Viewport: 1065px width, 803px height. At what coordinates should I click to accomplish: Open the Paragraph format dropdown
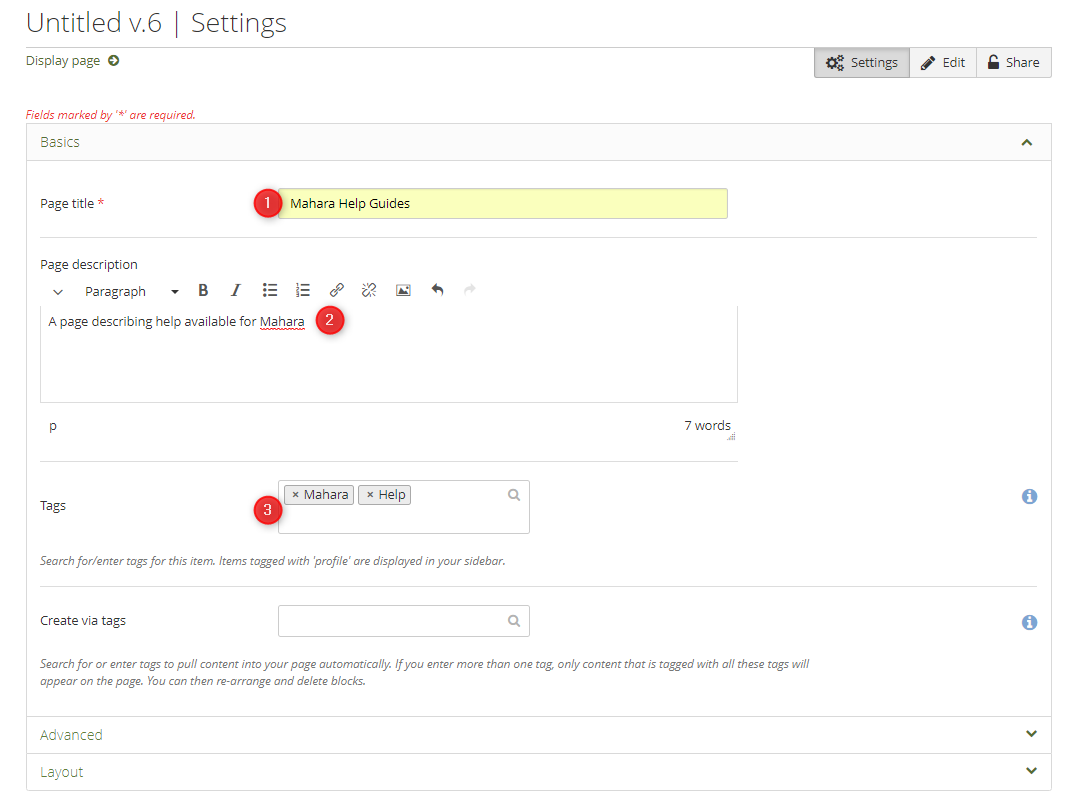pos(131,292)
